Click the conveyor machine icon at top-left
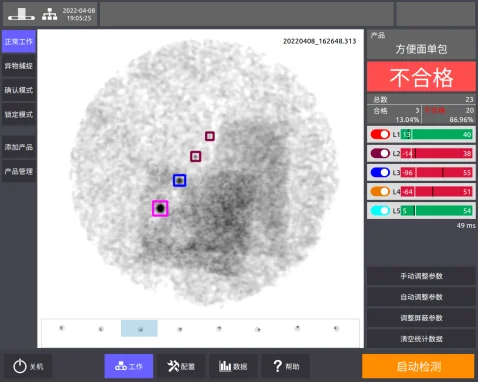The image size is (479, 382). pos(21,14)
